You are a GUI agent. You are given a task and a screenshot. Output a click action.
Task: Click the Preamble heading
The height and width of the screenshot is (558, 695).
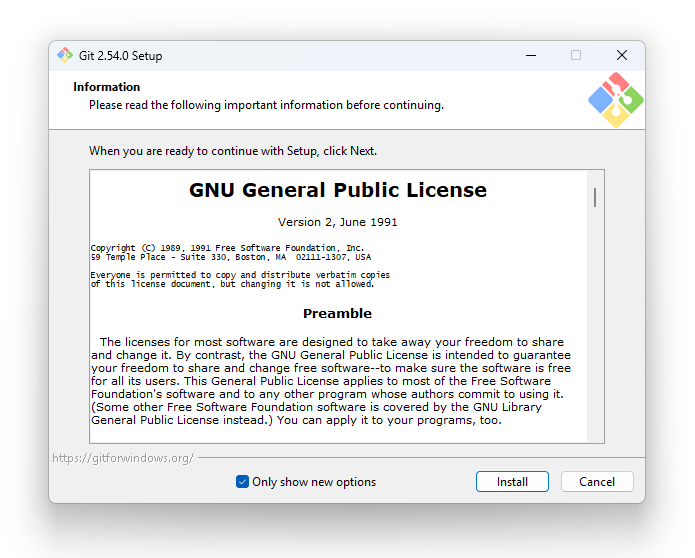click(337, 313)
